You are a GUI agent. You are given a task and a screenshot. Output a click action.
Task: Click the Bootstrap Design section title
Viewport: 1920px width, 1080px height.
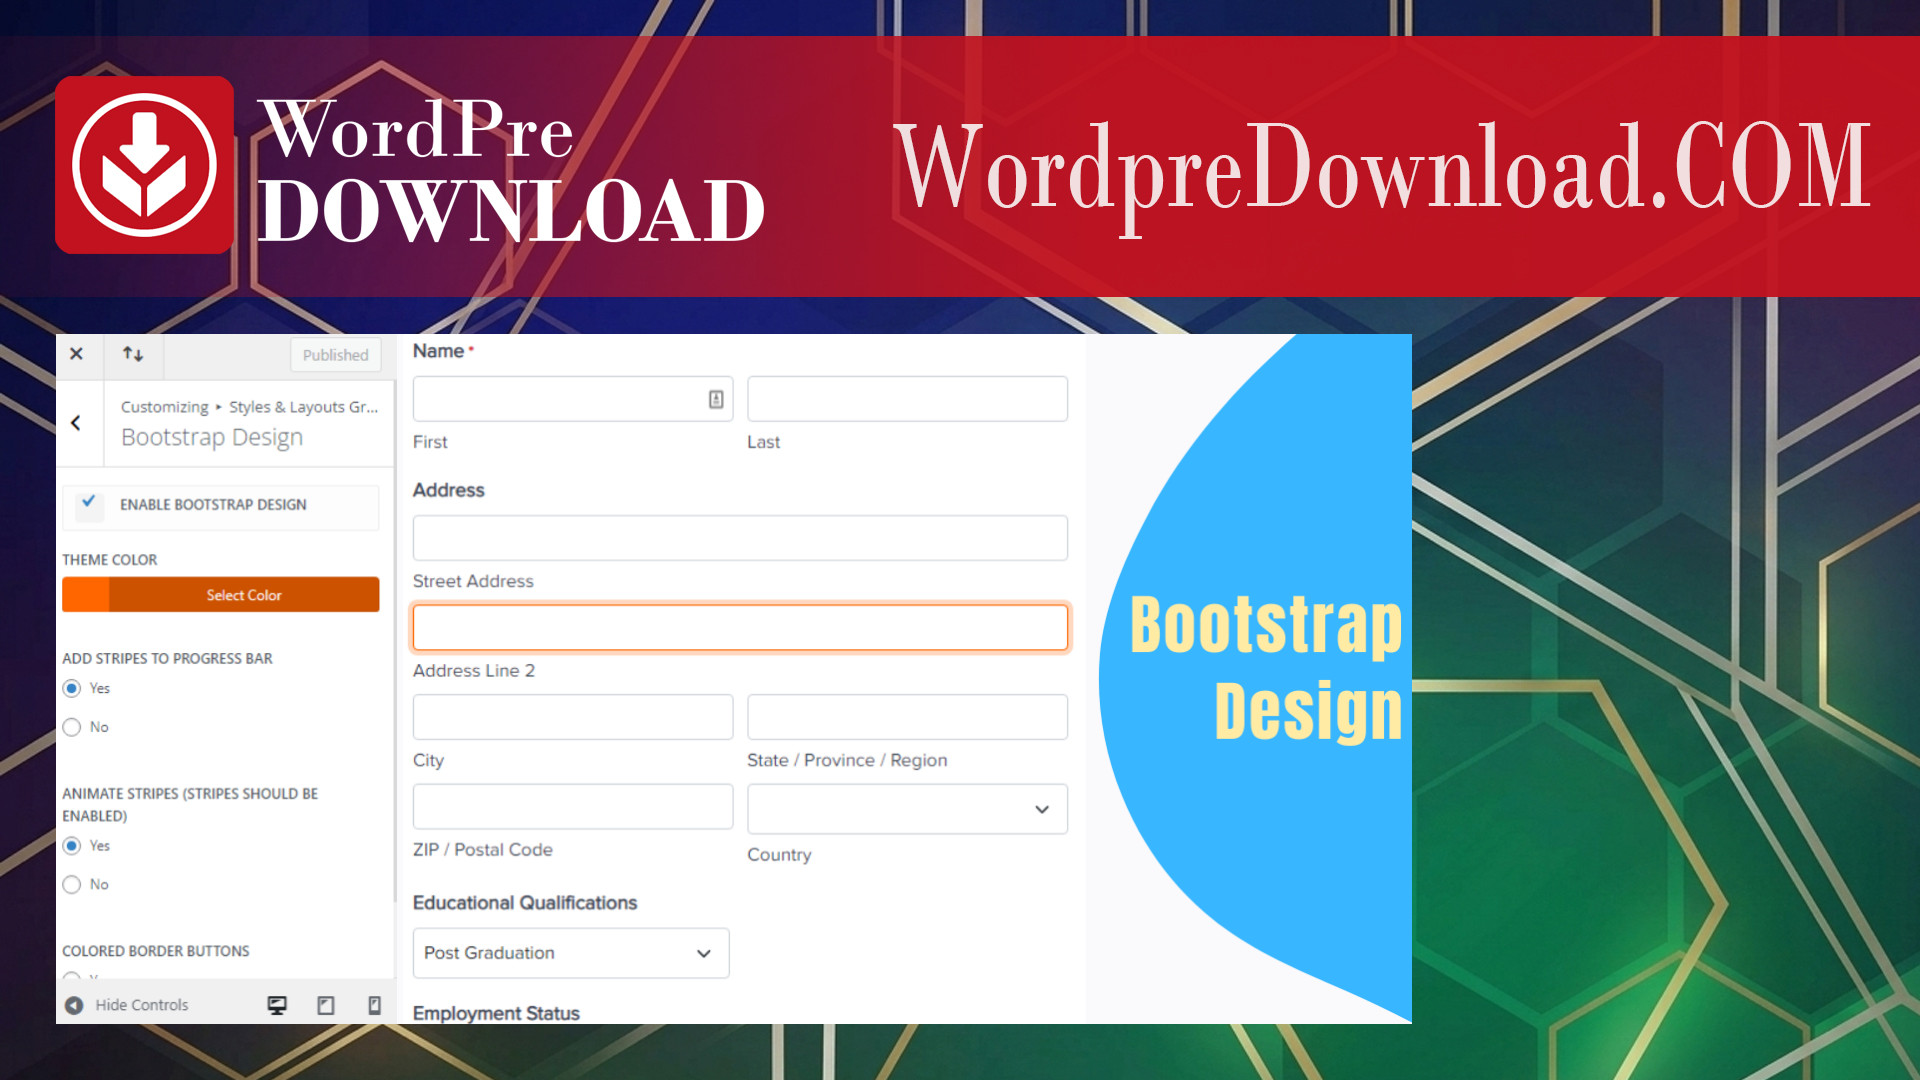click(x=212, y=438)
